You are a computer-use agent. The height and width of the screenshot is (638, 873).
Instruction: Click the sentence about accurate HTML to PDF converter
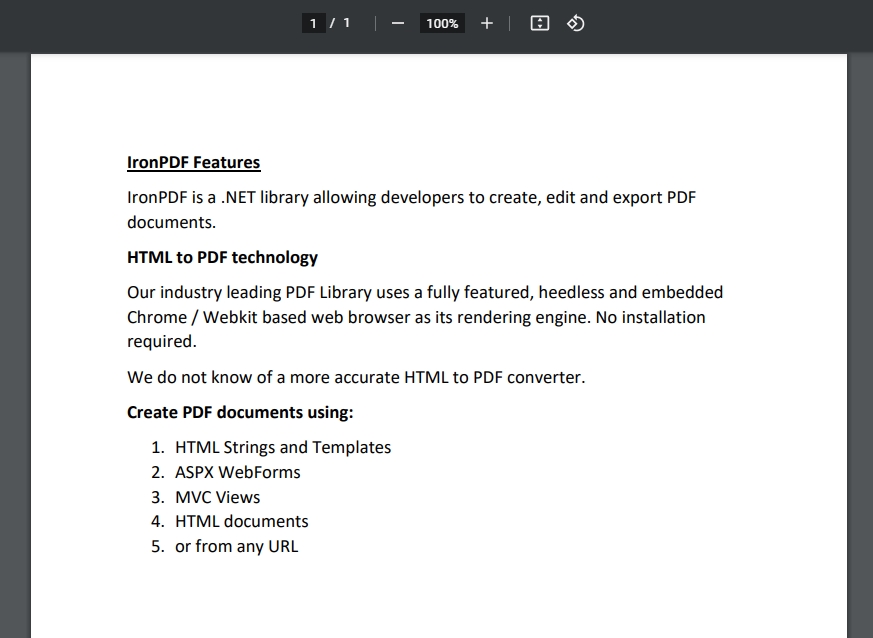[x=356, y=377]
